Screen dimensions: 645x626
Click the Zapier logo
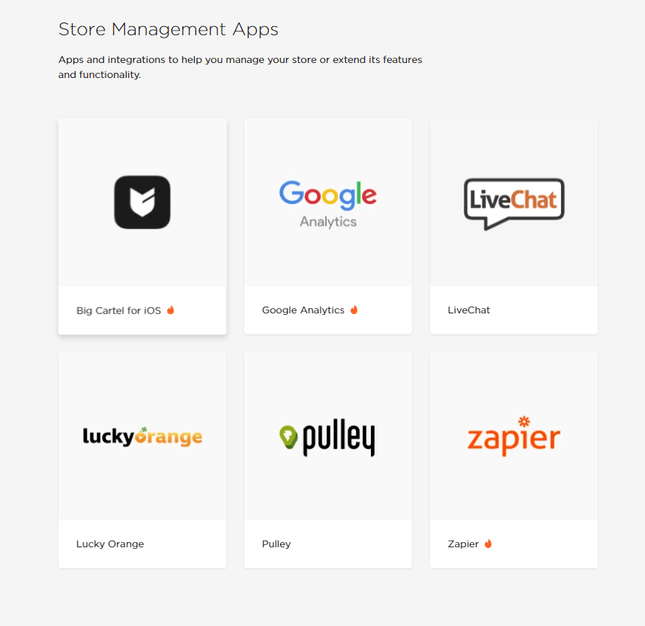coord(513,436)
